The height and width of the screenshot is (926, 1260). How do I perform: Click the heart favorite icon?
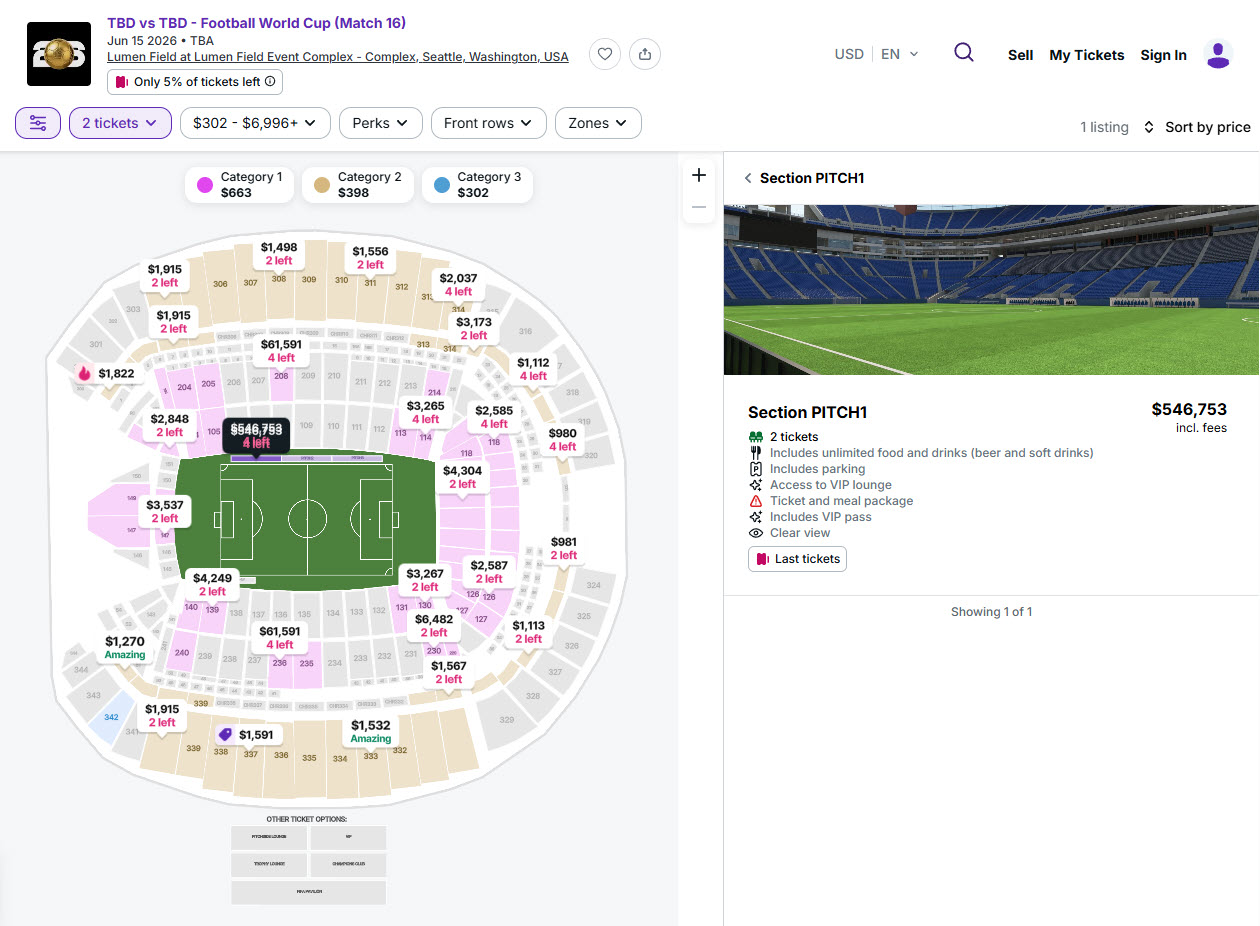click(605, 54)
